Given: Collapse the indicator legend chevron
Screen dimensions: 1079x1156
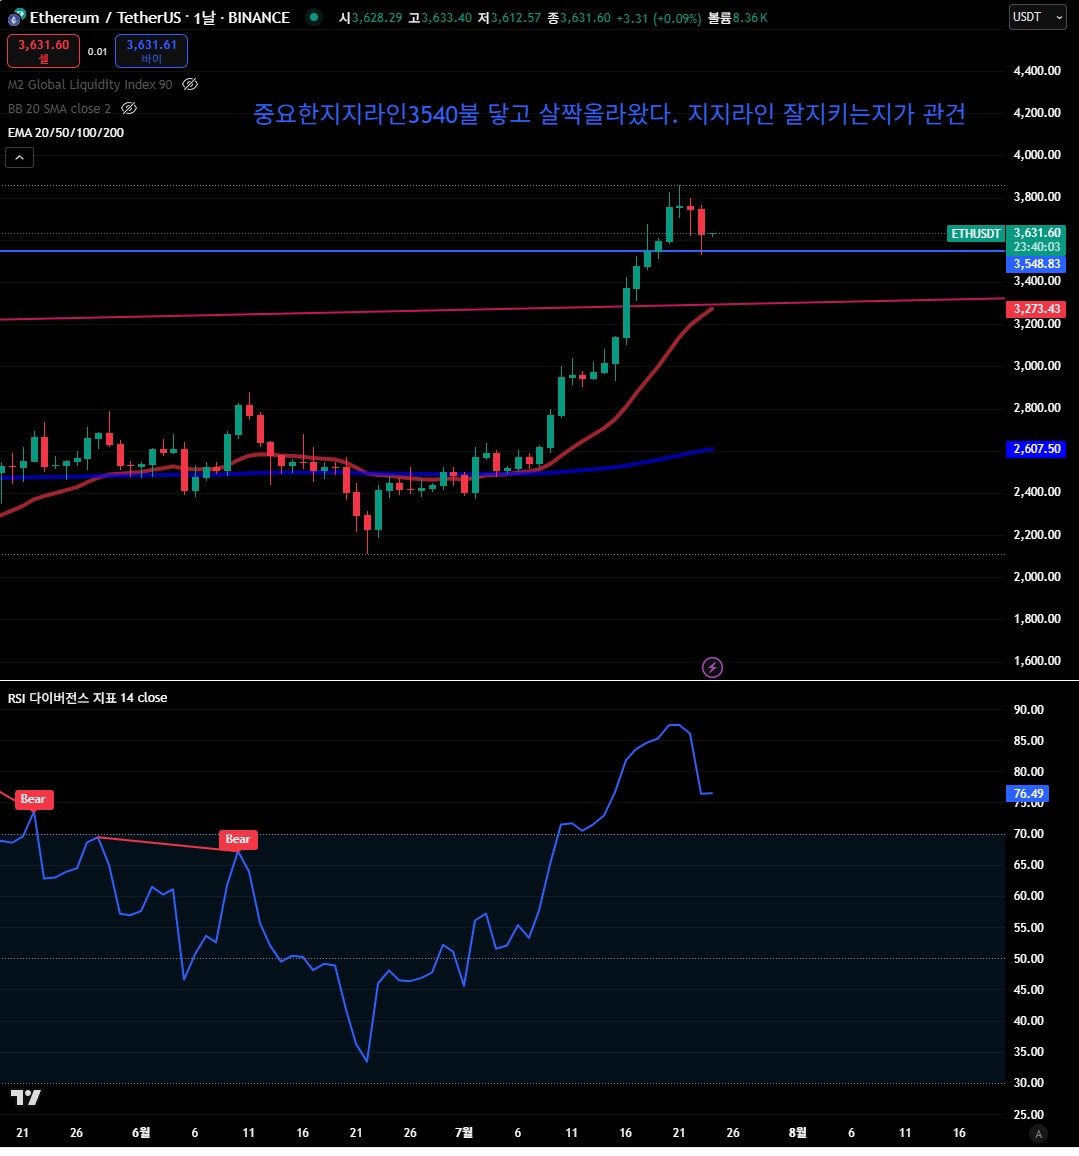Looking at the screenshot, I should pyautogui.click(x=19, y=157).
